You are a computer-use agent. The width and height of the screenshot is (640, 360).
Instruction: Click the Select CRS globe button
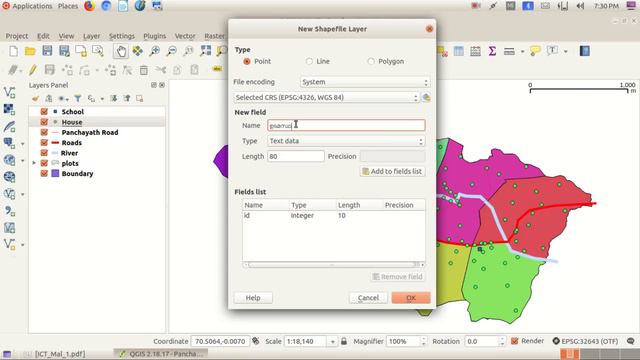point(426,98)
